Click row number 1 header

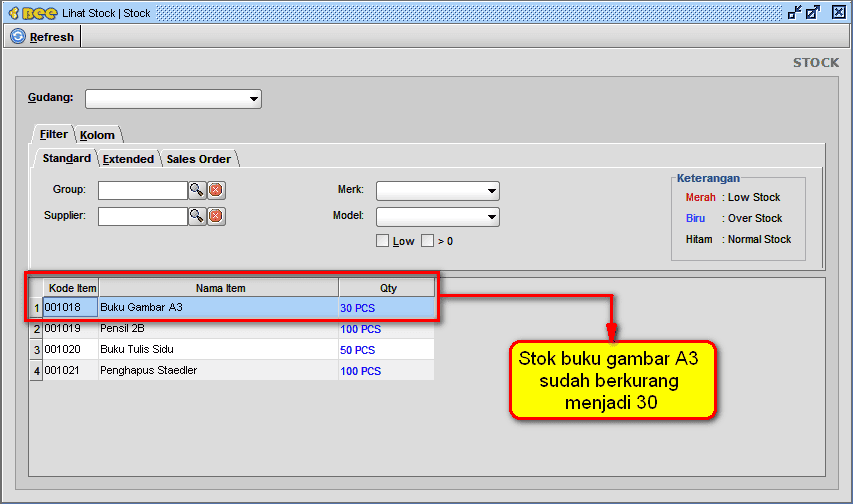(36, 308)
